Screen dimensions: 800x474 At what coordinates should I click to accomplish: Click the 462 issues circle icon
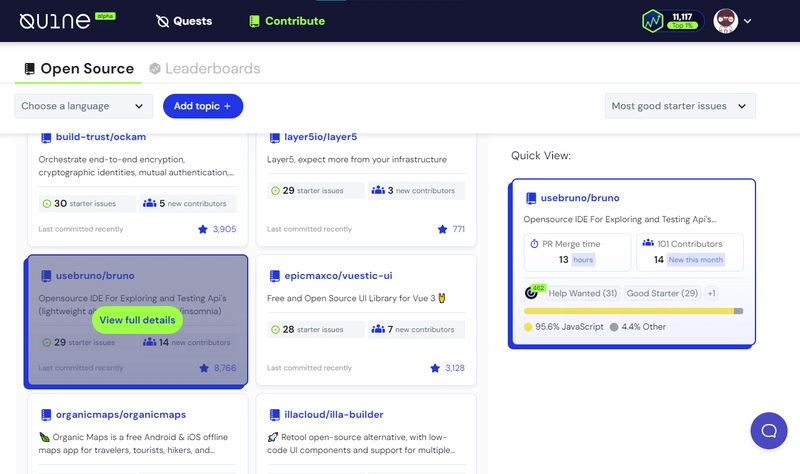tap(533, 292)
